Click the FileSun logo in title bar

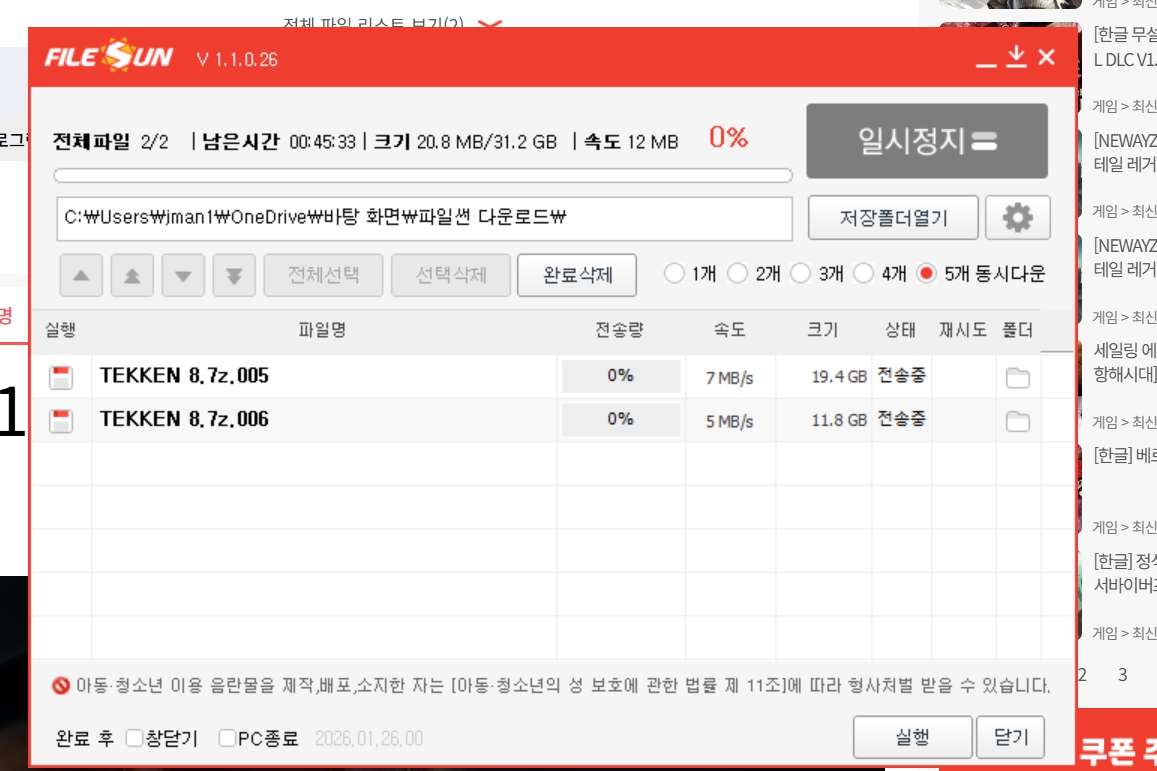pos(108,56)
